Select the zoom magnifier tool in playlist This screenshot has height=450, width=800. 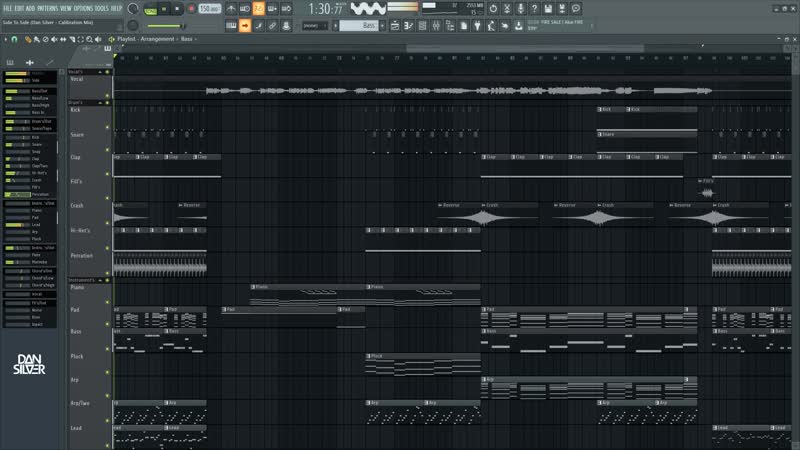(x=89, y=39)
